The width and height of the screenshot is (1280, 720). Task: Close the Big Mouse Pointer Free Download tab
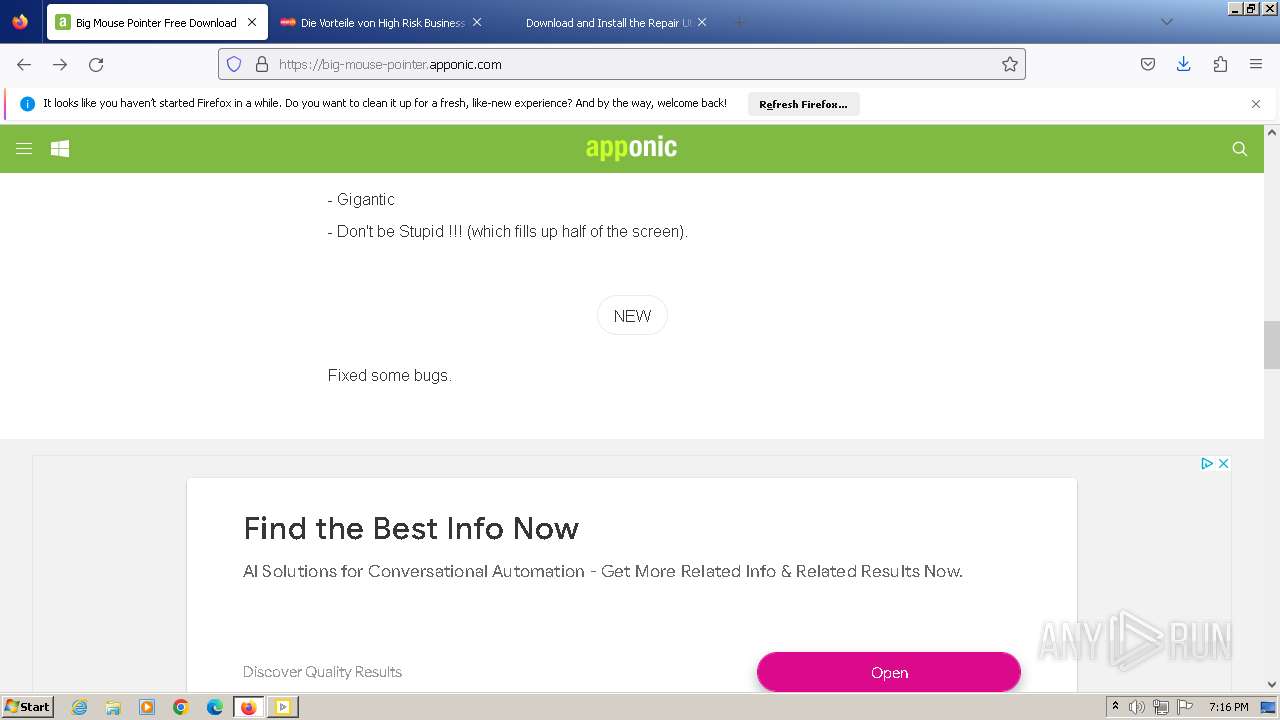click(252, 22)
